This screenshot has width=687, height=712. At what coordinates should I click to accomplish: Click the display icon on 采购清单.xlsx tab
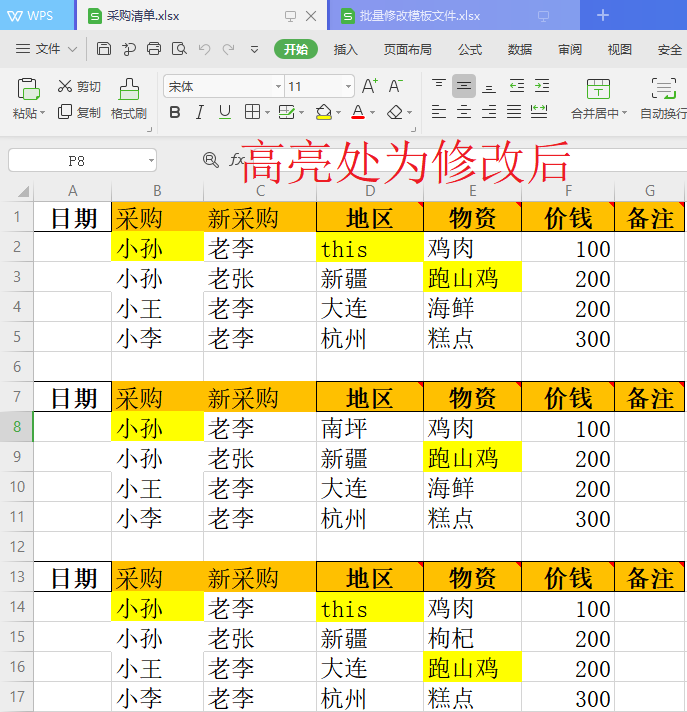290,16
